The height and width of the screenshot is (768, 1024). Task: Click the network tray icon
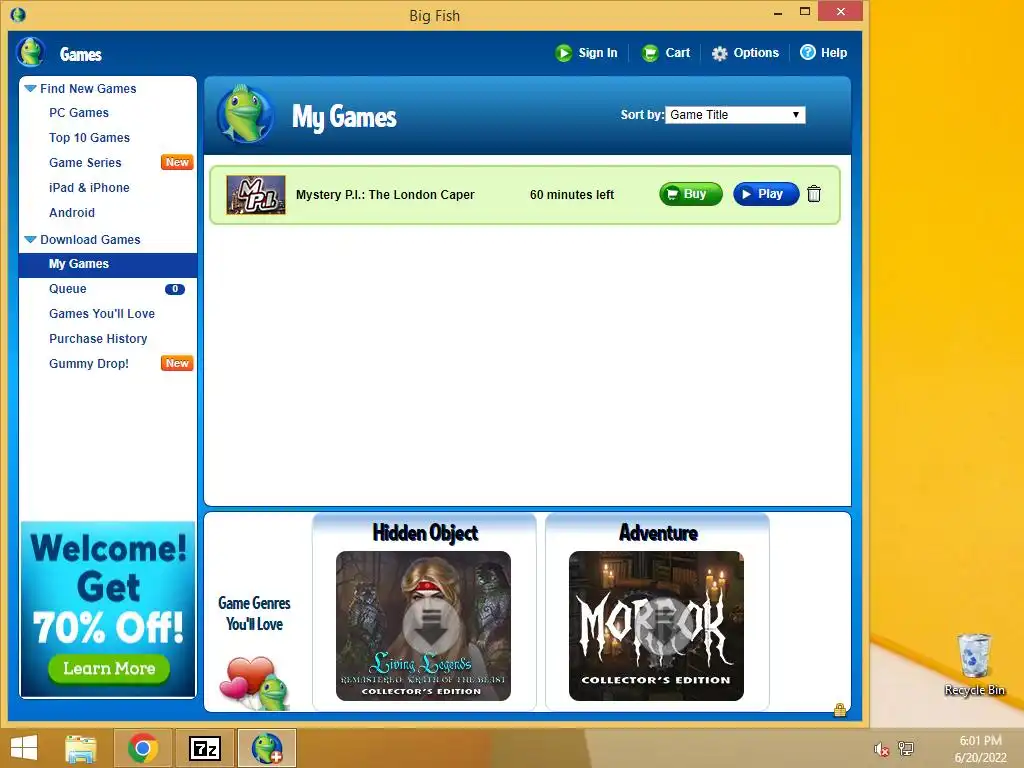coord(906,748)
